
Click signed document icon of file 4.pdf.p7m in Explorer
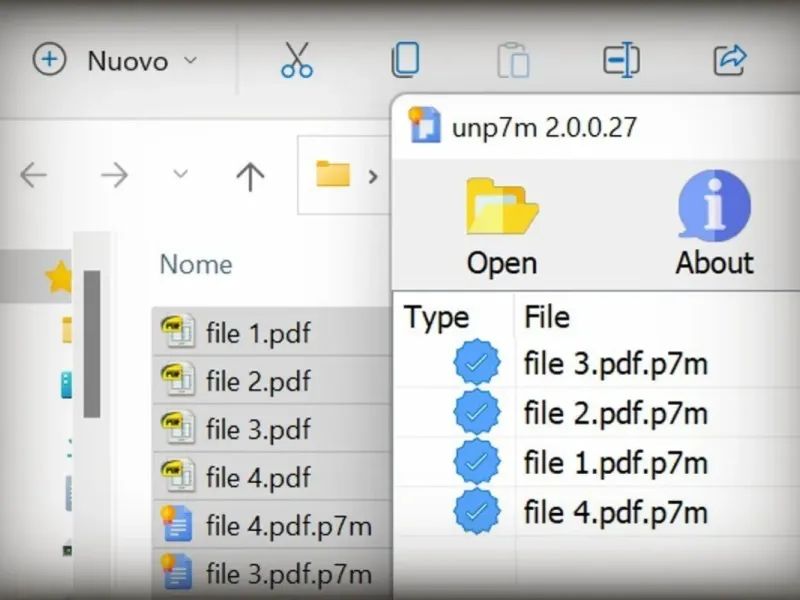(177, 523)
